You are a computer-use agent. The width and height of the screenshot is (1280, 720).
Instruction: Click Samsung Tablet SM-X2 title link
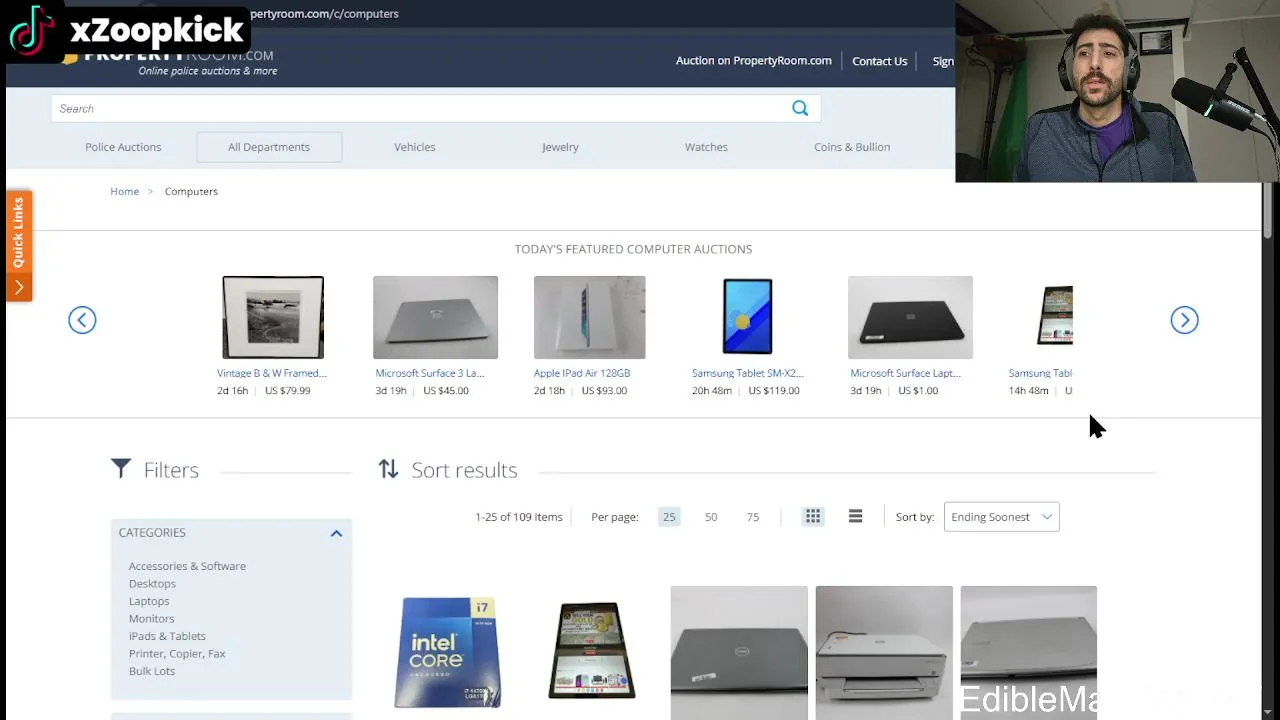coord(748,373)
